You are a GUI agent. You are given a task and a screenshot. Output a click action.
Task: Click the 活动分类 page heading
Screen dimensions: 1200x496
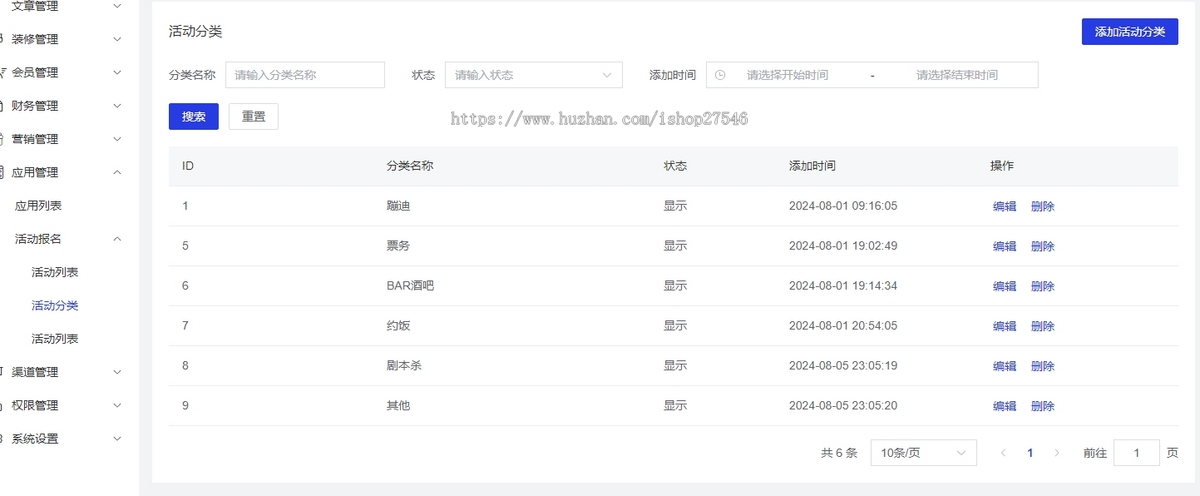tap(195, 31)
